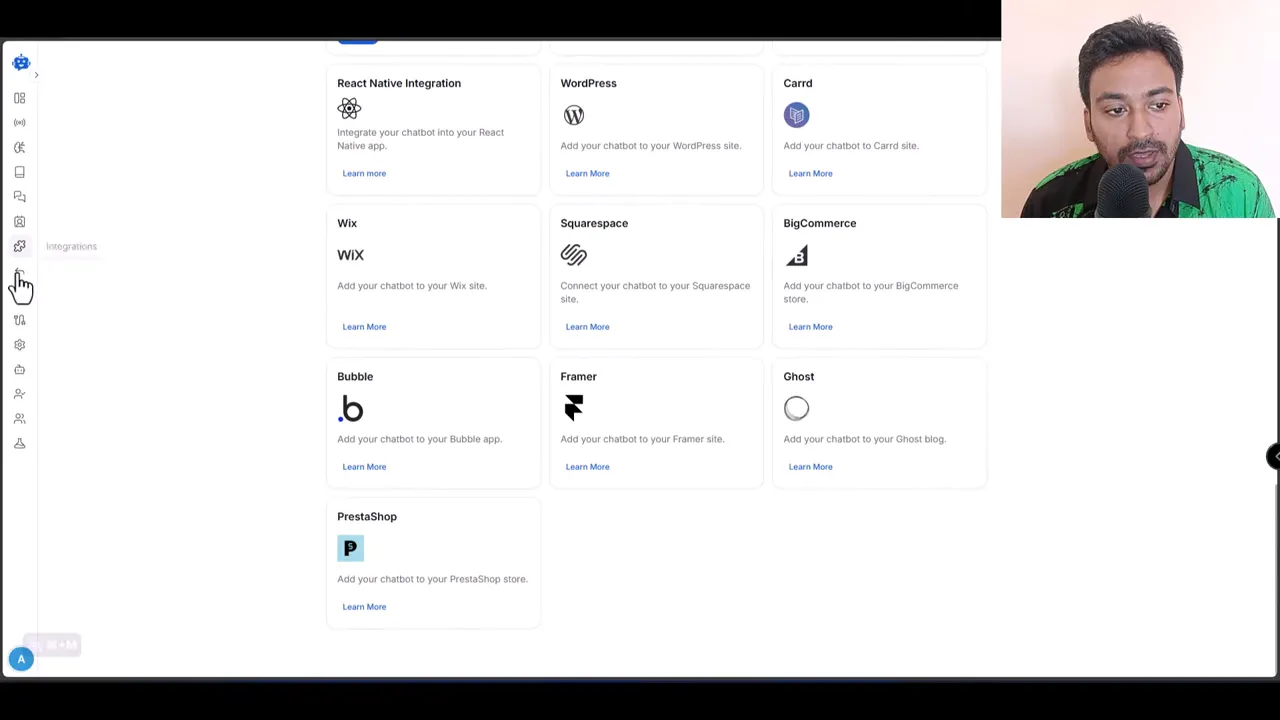This screenshot has width=1280, height=720.
Task: Select the flask experiments icon at sidebar bottom
Action: coord(19,443)
